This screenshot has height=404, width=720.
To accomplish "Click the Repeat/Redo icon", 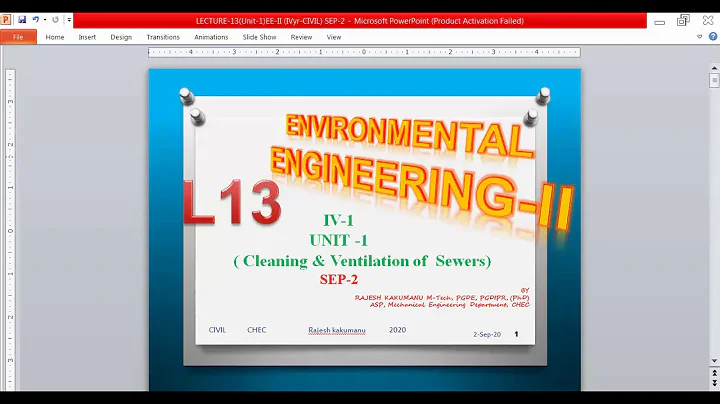I will (x=56, y=20).
